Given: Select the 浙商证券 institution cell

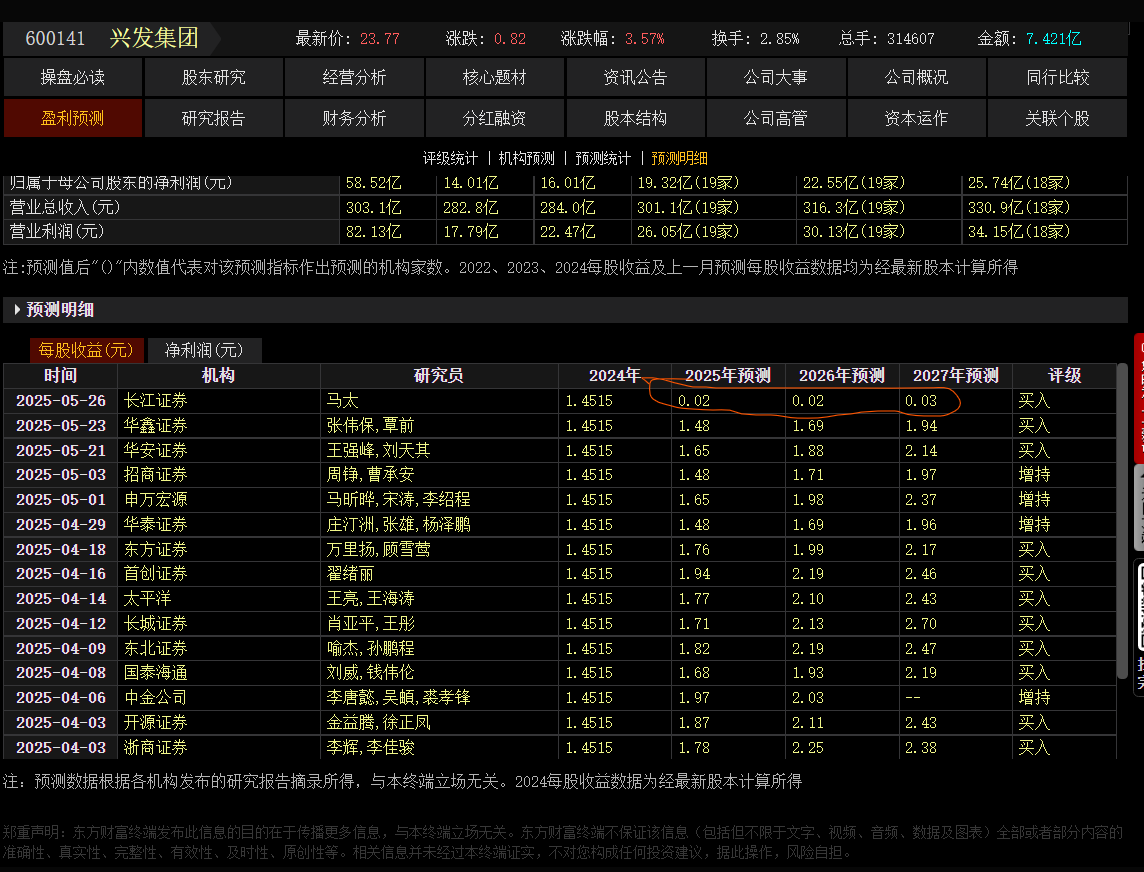Looking at the screenshot, I should click(x=218, y=747).
